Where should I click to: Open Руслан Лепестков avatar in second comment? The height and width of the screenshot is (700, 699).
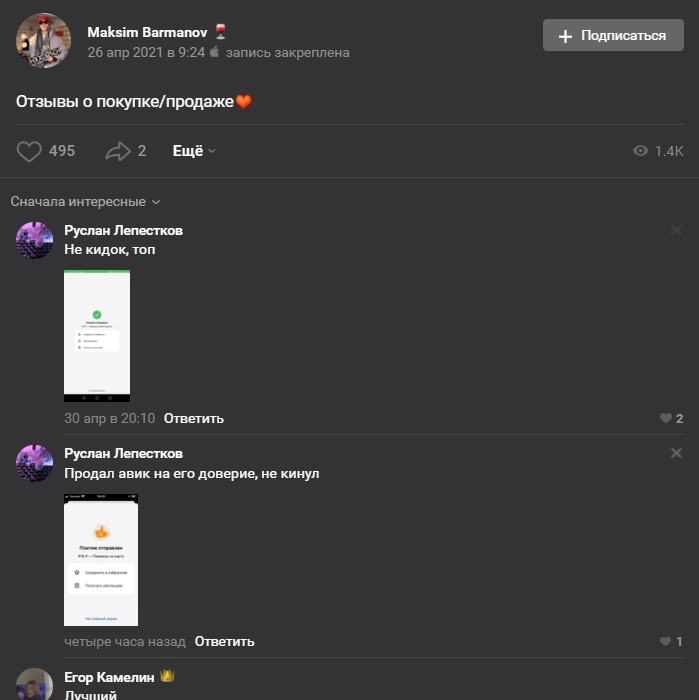pos(34,463)
